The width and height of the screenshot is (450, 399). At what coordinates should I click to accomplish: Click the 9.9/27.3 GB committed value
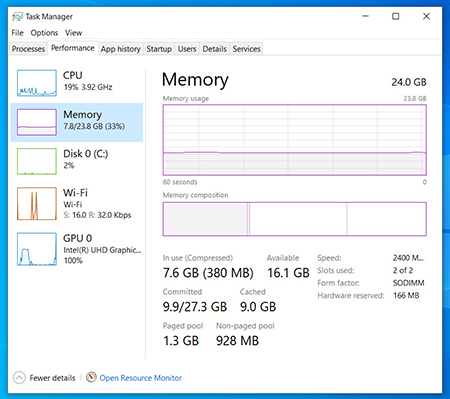[x=195, y=307]
